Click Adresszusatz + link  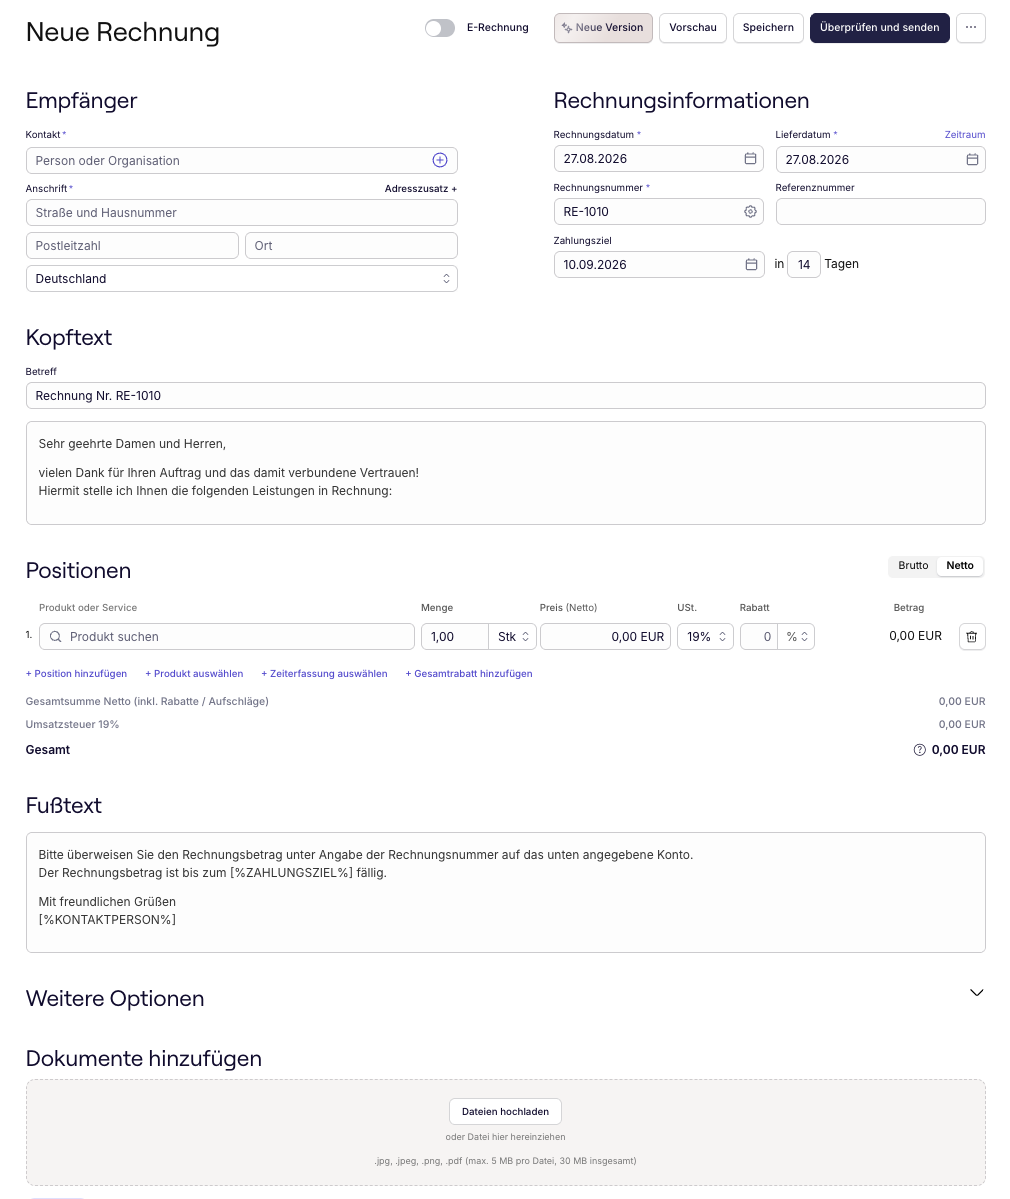(x=421, y=188)
